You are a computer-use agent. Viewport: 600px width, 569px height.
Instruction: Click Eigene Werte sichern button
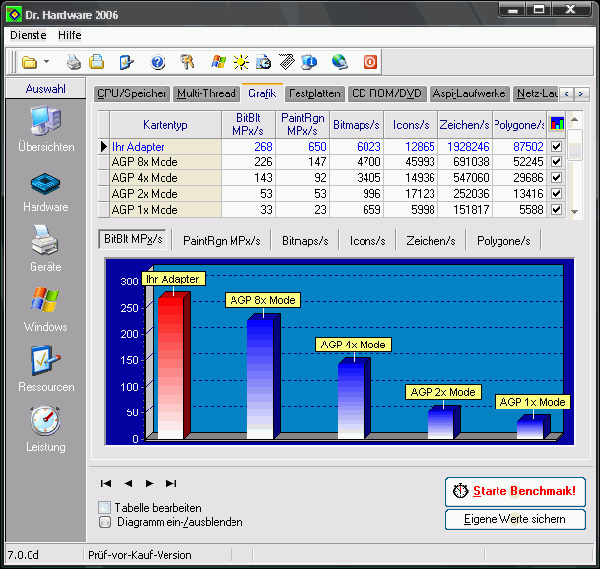click(515, 519)
